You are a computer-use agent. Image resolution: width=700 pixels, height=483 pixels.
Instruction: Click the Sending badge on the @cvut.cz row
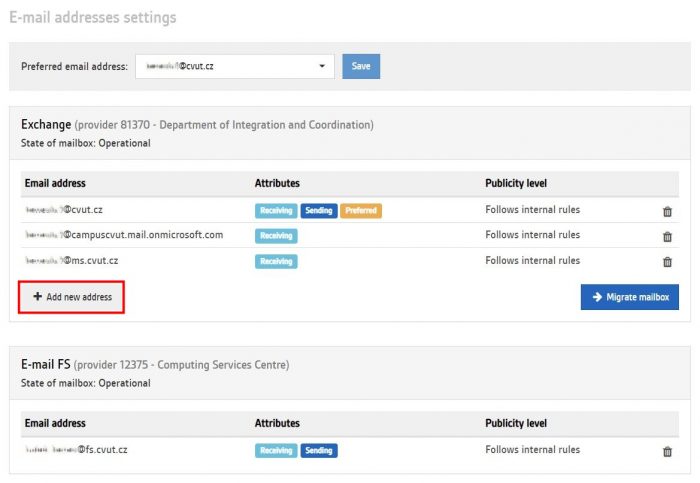pyautogui.click(x=319, y=211)
